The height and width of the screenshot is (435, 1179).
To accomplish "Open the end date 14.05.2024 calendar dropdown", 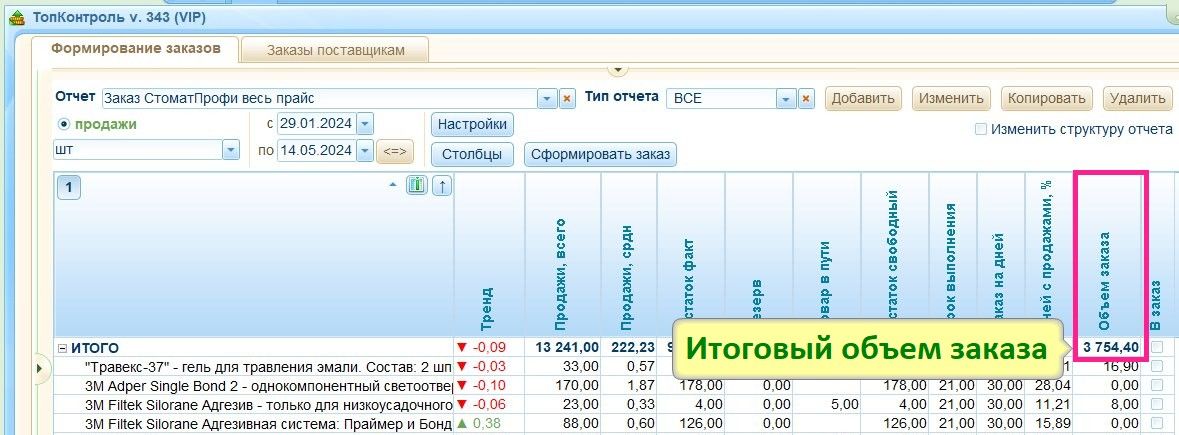I will (x=365, y=151).
